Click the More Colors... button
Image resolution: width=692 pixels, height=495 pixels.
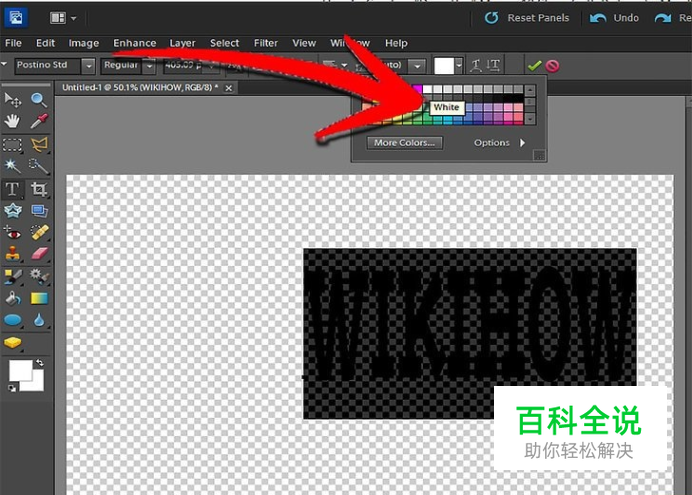[x=404, y=142]
